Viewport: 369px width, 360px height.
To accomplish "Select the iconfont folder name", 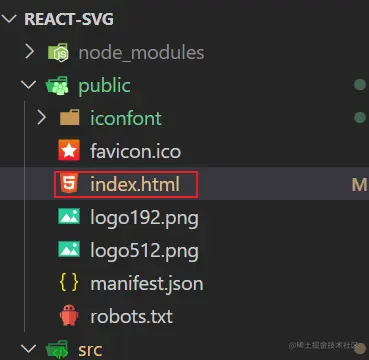I will click(x=126, y=118).
